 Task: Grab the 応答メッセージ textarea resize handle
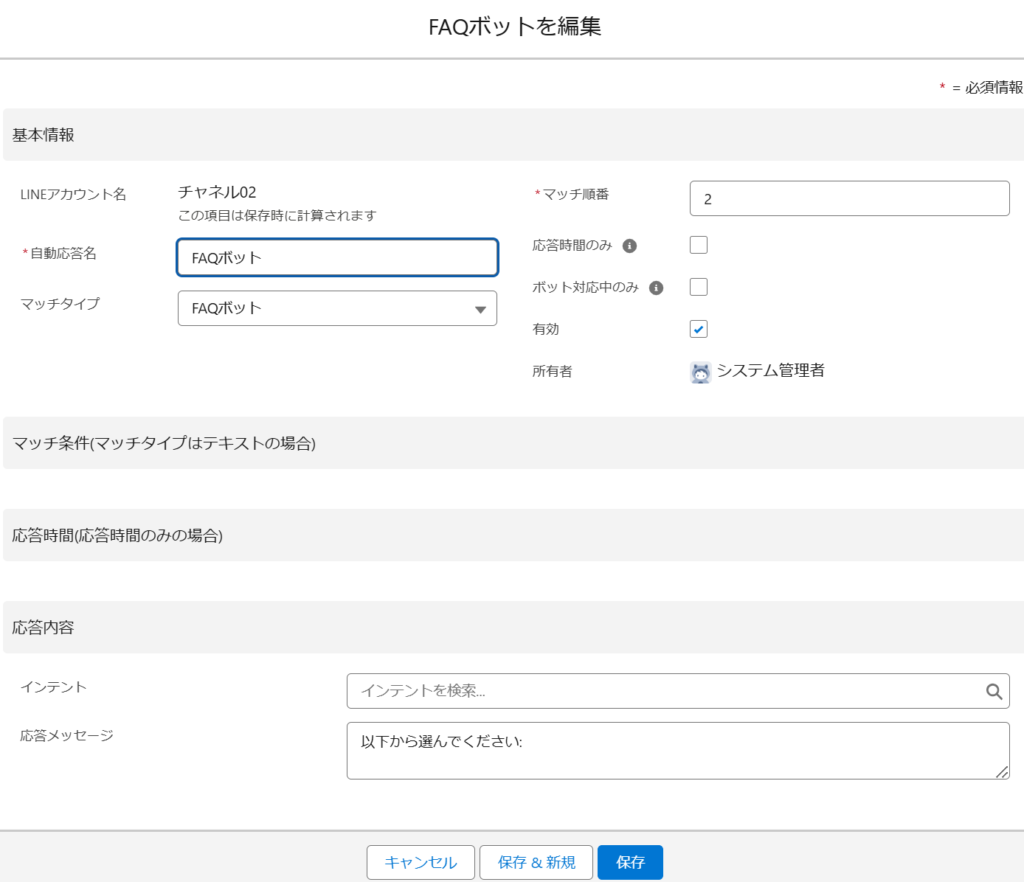pyautogui.click(x=1002, y=771)
